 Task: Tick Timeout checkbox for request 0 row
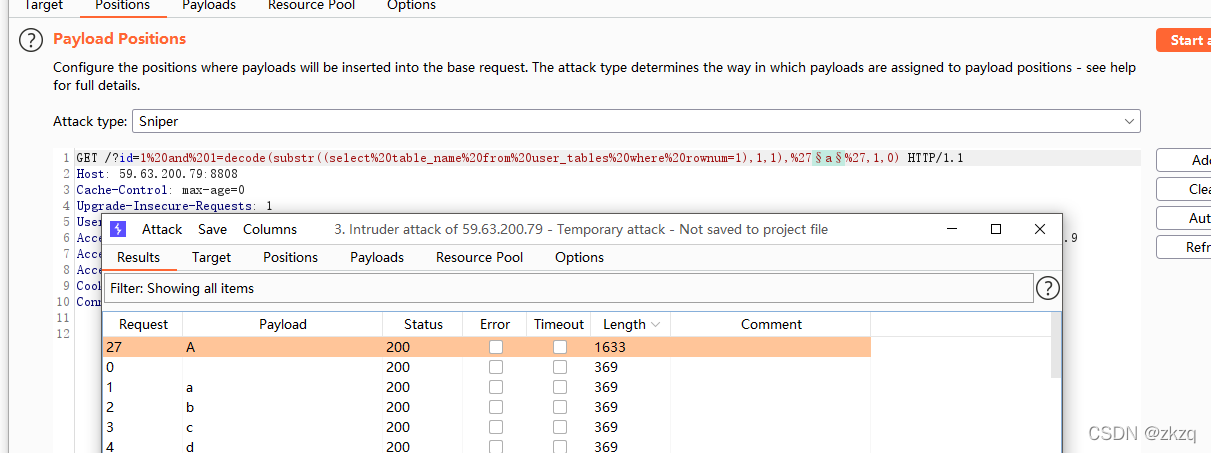560,367
